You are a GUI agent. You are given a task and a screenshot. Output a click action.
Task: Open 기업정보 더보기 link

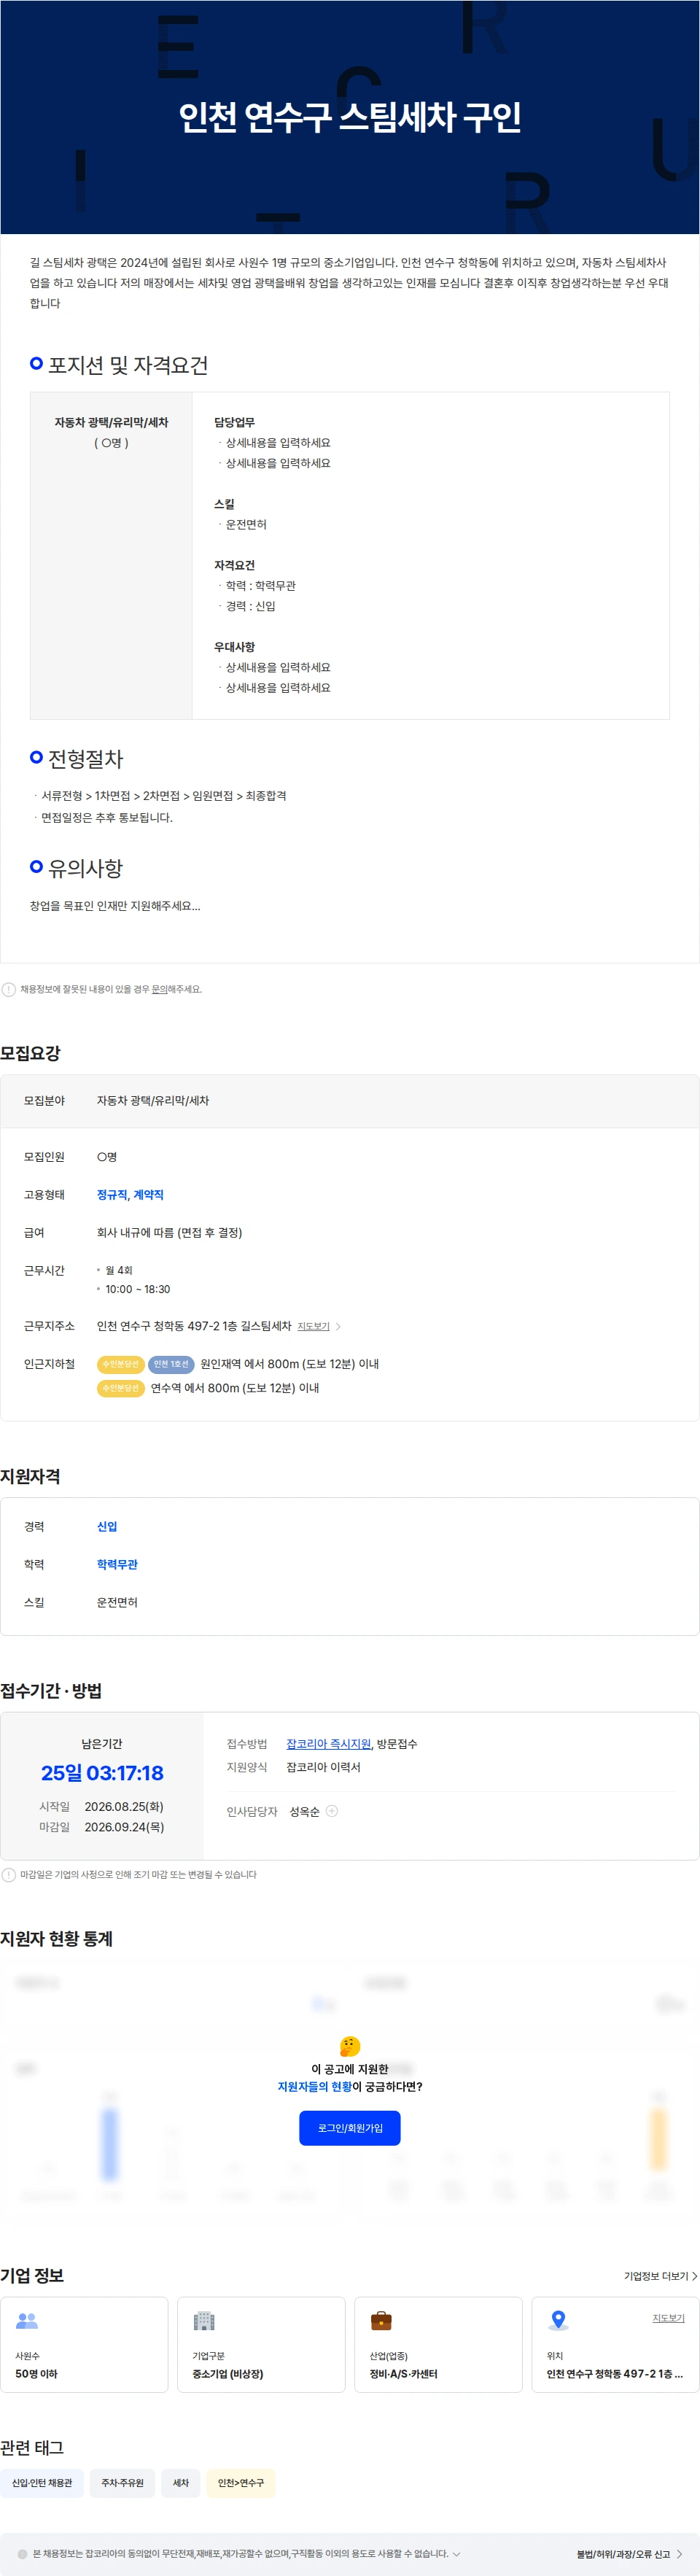[660, 2276]
